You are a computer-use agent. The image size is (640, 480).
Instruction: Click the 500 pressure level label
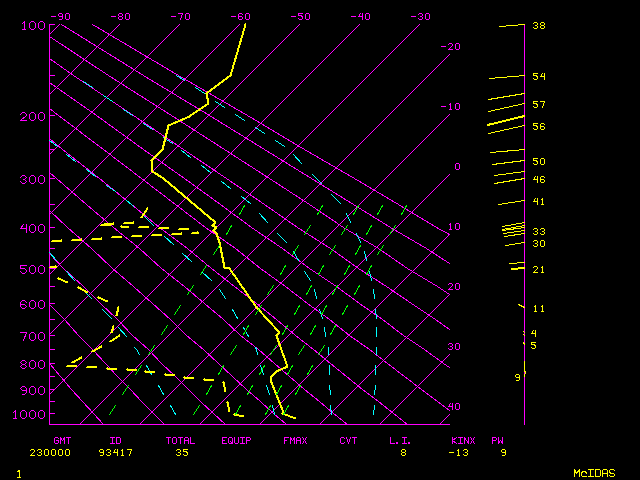tap(33, 269)
